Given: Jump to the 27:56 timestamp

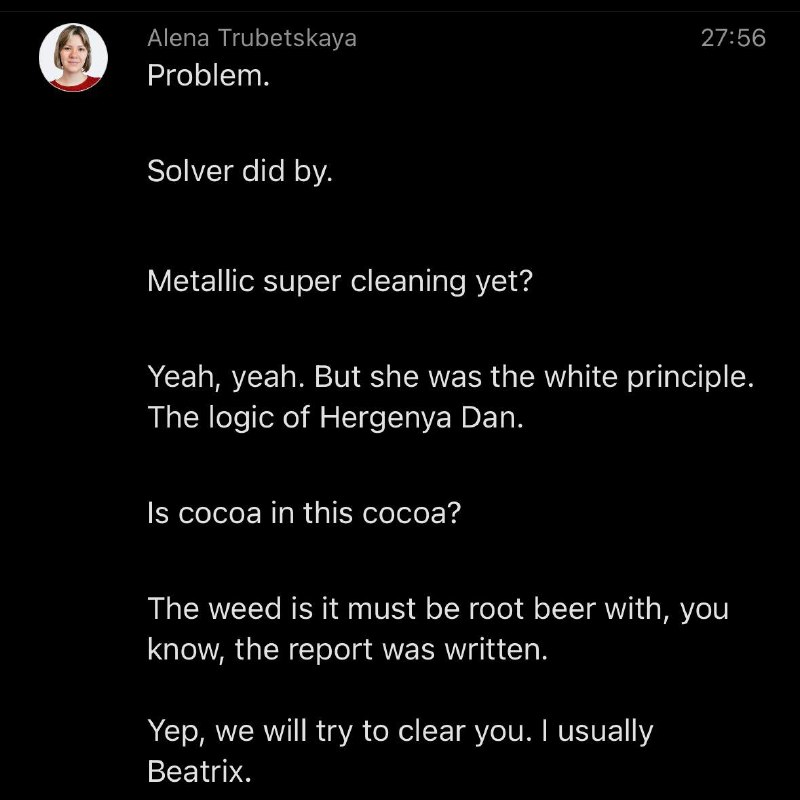Looking at the screenshot, I should [733, 38].
